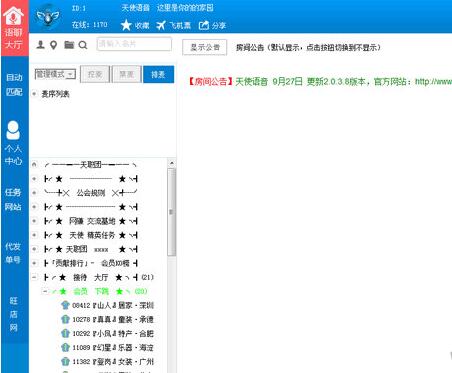Click the blue 排麦 button
The height and width of the screenshot is (373, 452).
click(x=158, y=74)
